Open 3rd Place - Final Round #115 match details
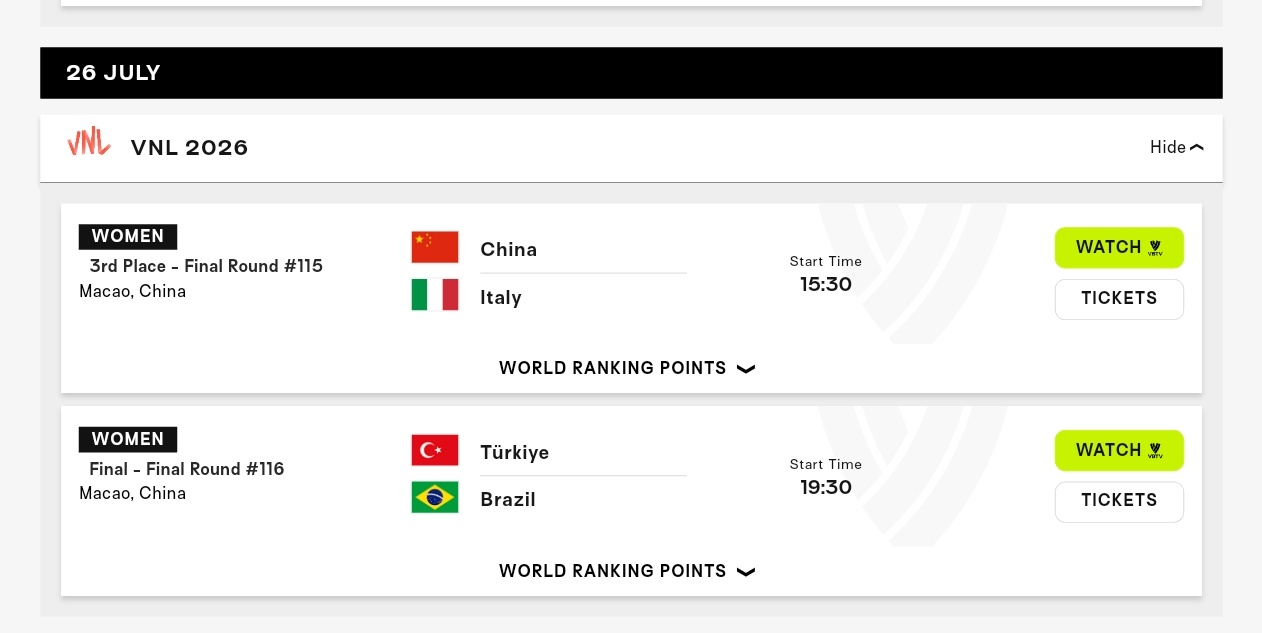Image resolution: width=1262 pixels, height=633 pixels. [206, 266]
